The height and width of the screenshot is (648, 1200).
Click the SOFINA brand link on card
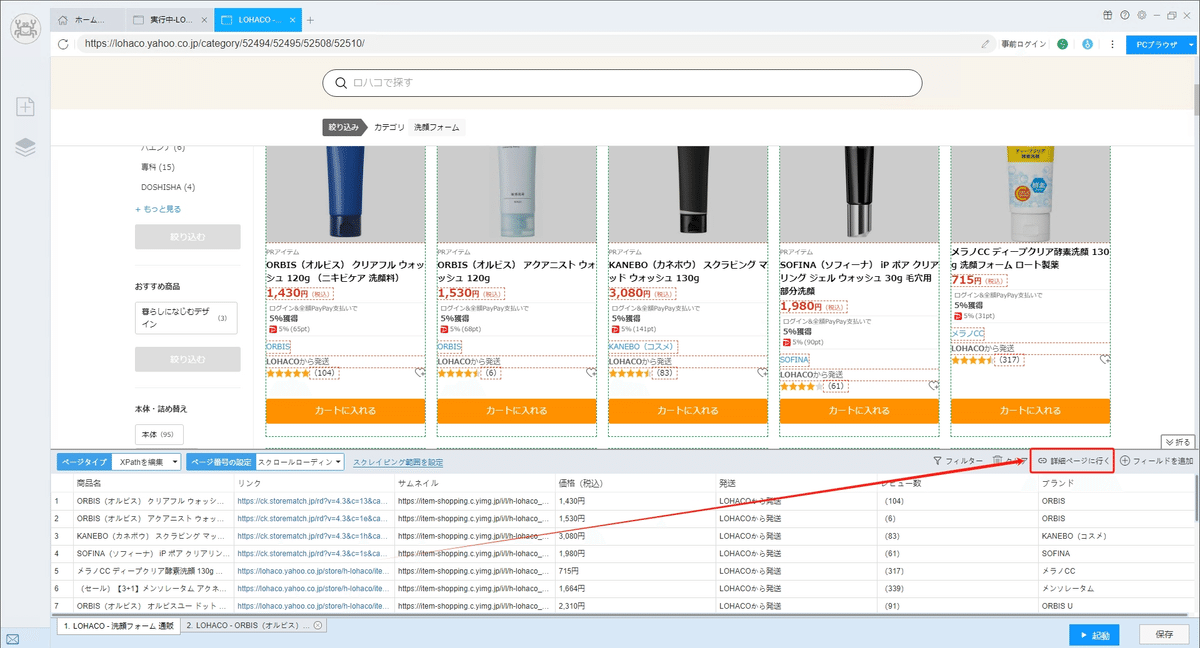(x=794, y=359)
